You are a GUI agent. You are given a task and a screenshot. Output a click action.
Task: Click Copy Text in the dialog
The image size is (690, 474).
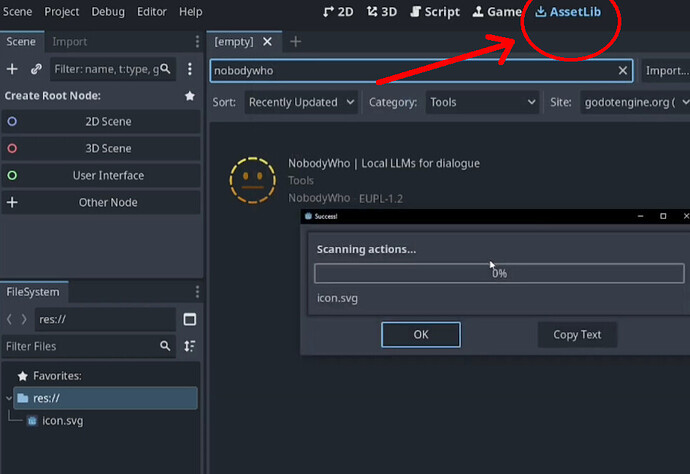[x=577, y=334]
